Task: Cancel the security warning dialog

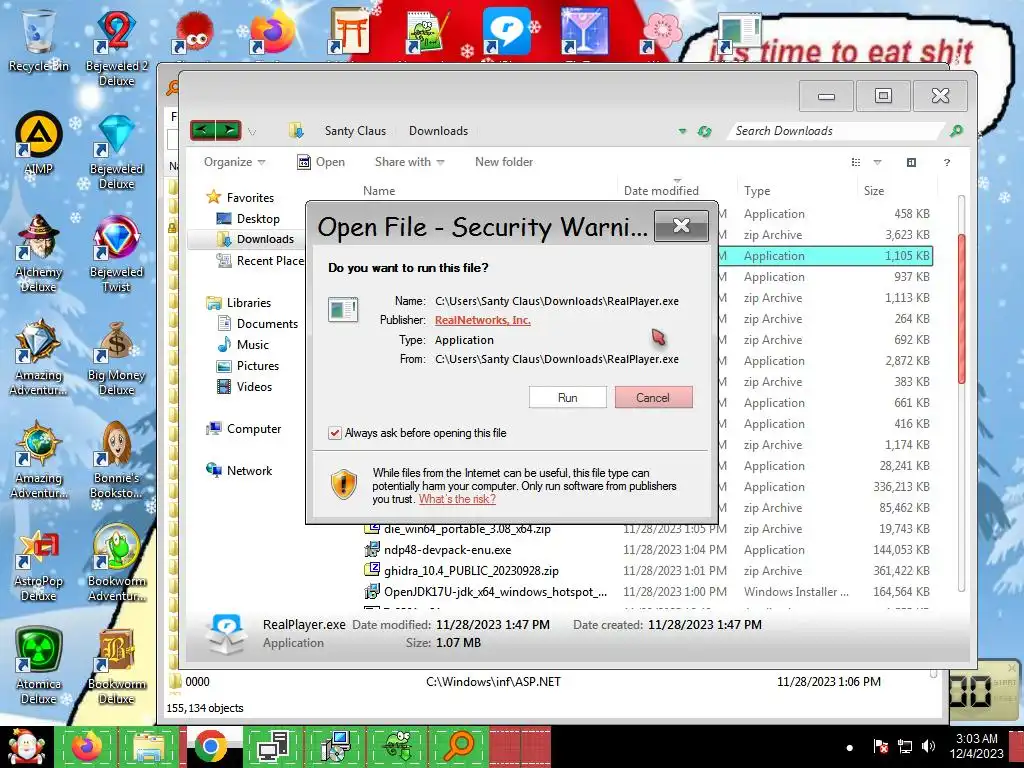Action: pos(653,397)
